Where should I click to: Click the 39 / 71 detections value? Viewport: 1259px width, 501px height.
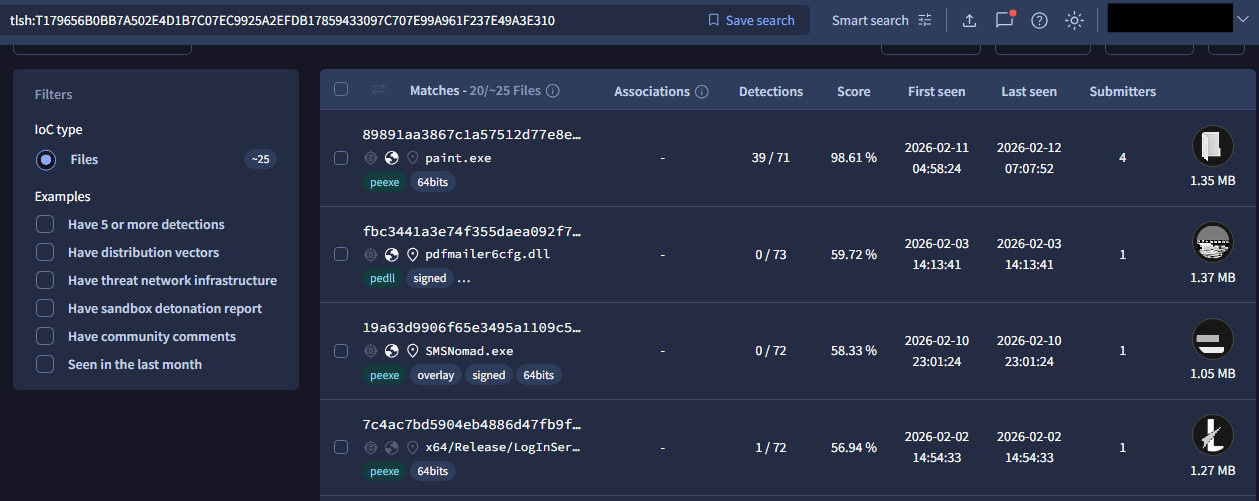(x=771, y=158)
